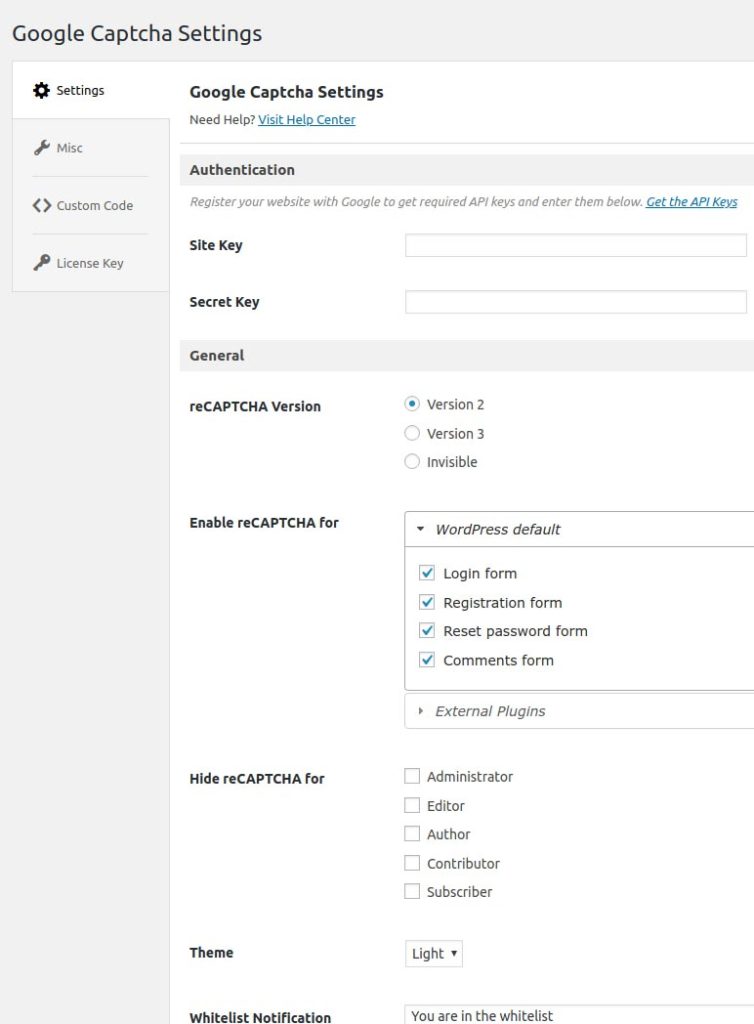Expand the External Plugins section
This screenshot has height=1024, width=754.
[x=579, y=711]
